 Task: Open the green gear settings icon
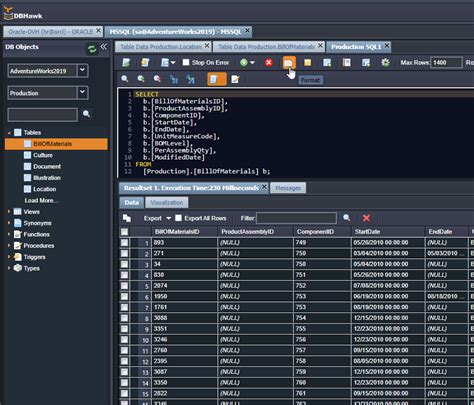(385, 62)
